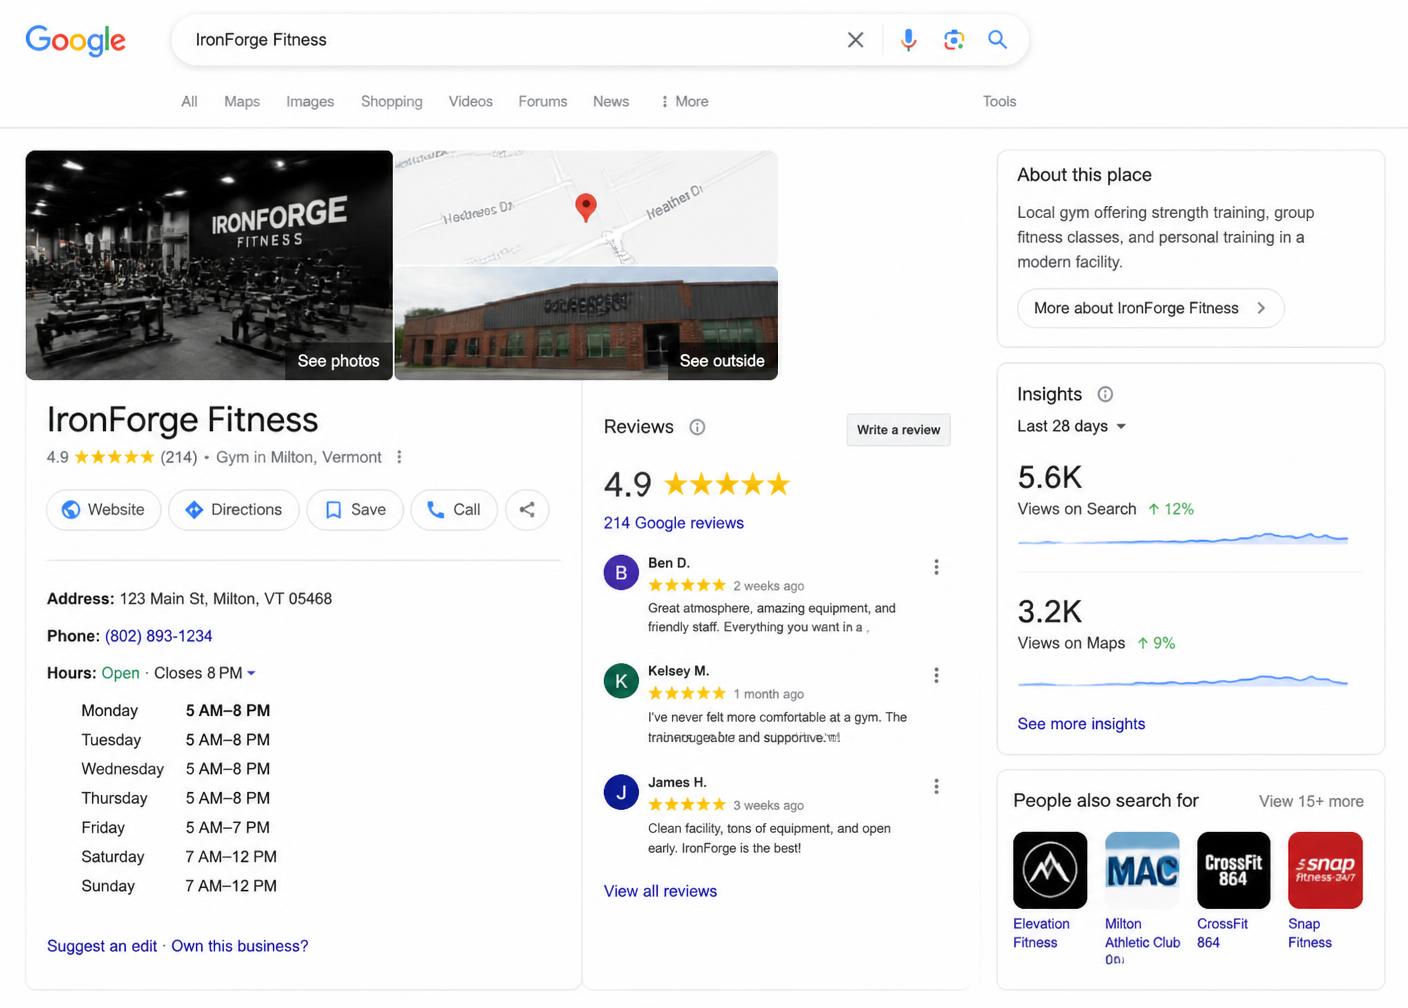Click the (214) review count beside the stars

[x=179, y=457]
